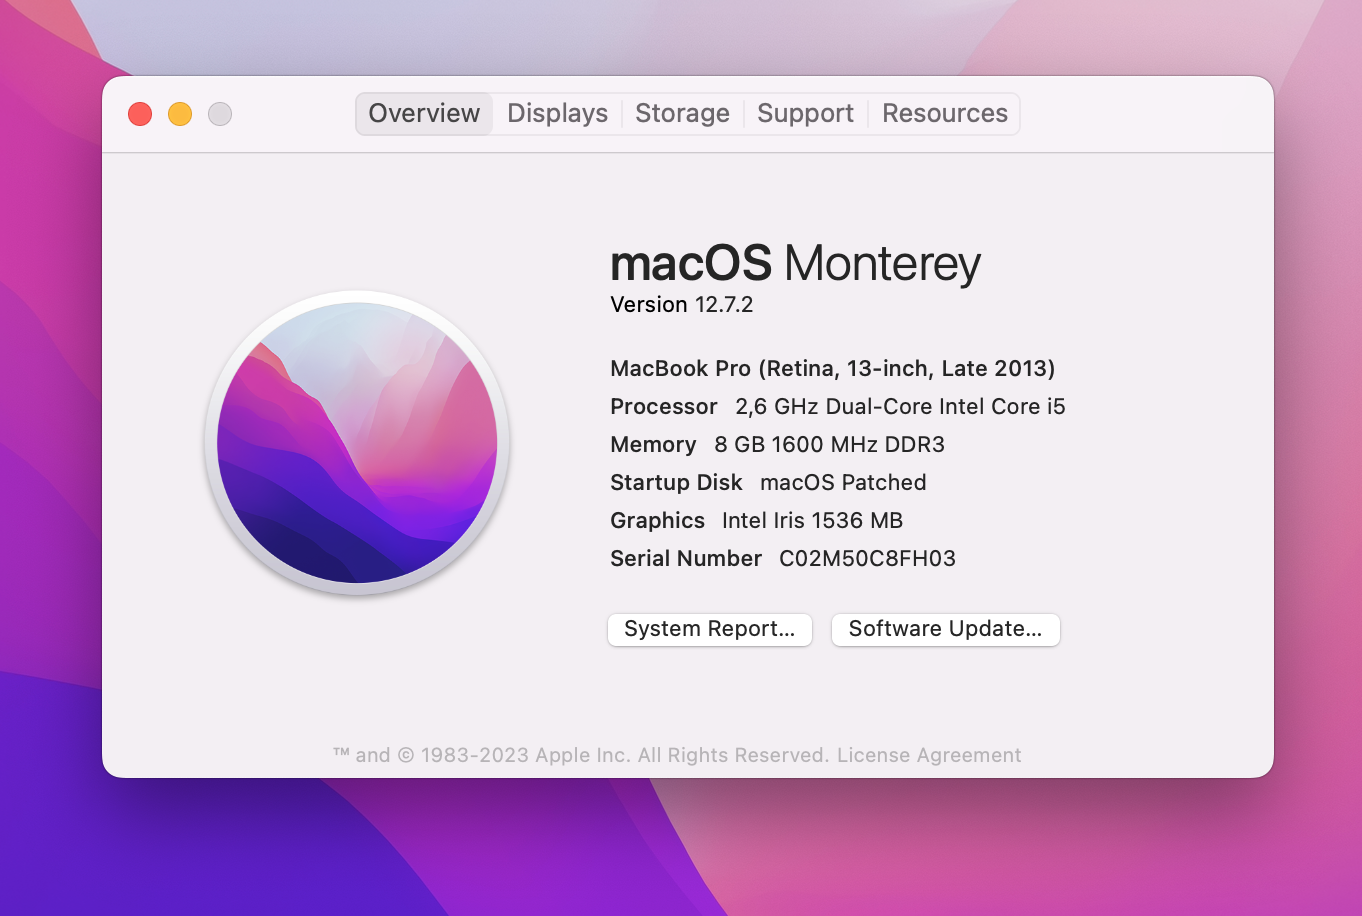The image size is (1362, 916).
Task: Click the macOS Patched startup disk name
Action: (843, 482)
